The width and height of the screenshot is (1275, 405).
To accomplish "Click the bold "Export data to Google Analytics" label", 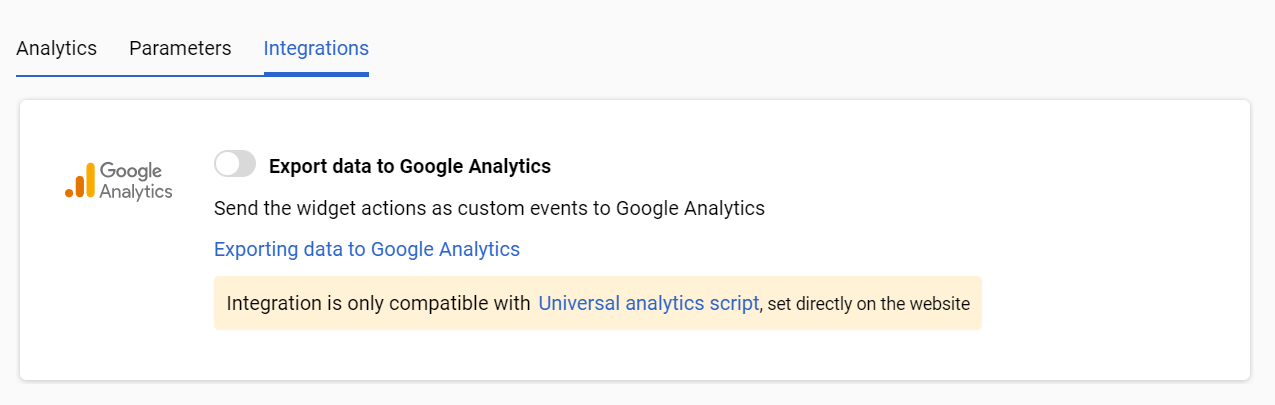I will click(410, 166).
